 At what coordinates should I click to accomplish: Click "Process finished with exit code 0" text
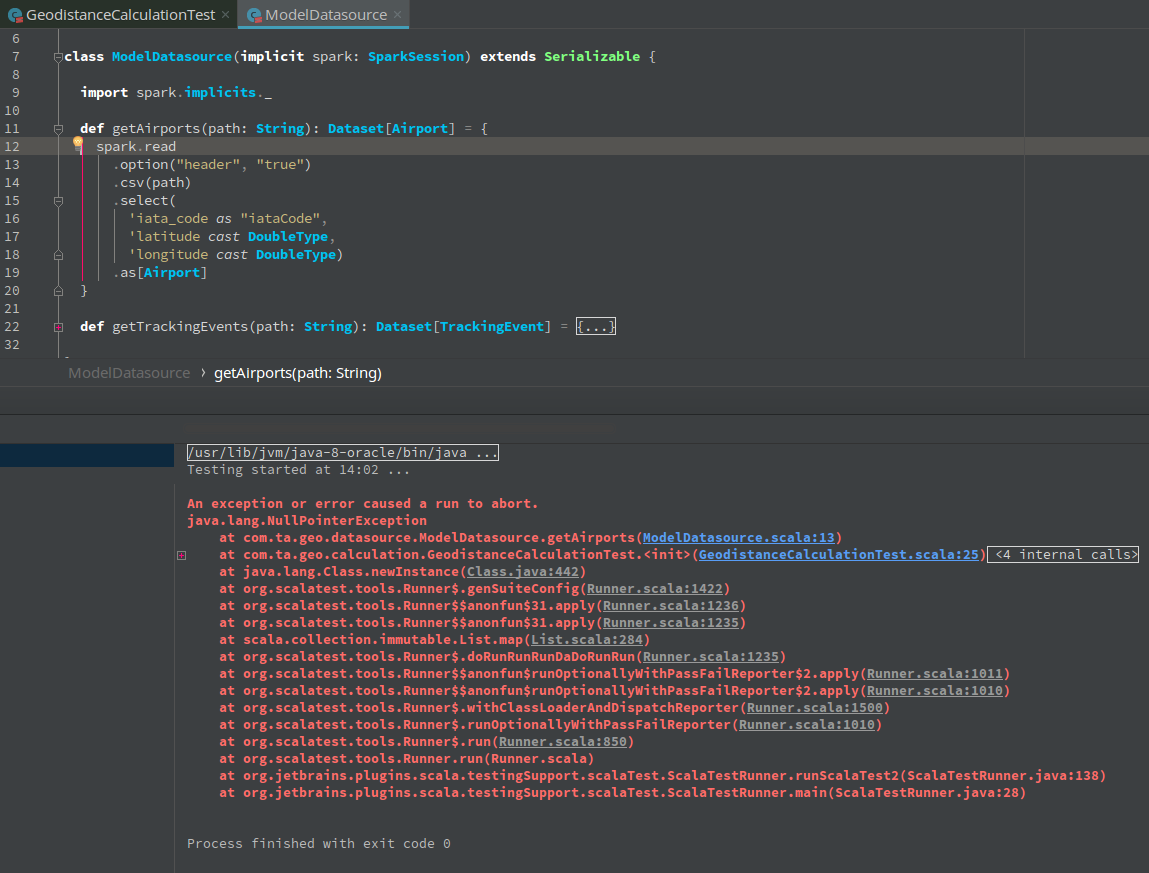click(319, 843)
